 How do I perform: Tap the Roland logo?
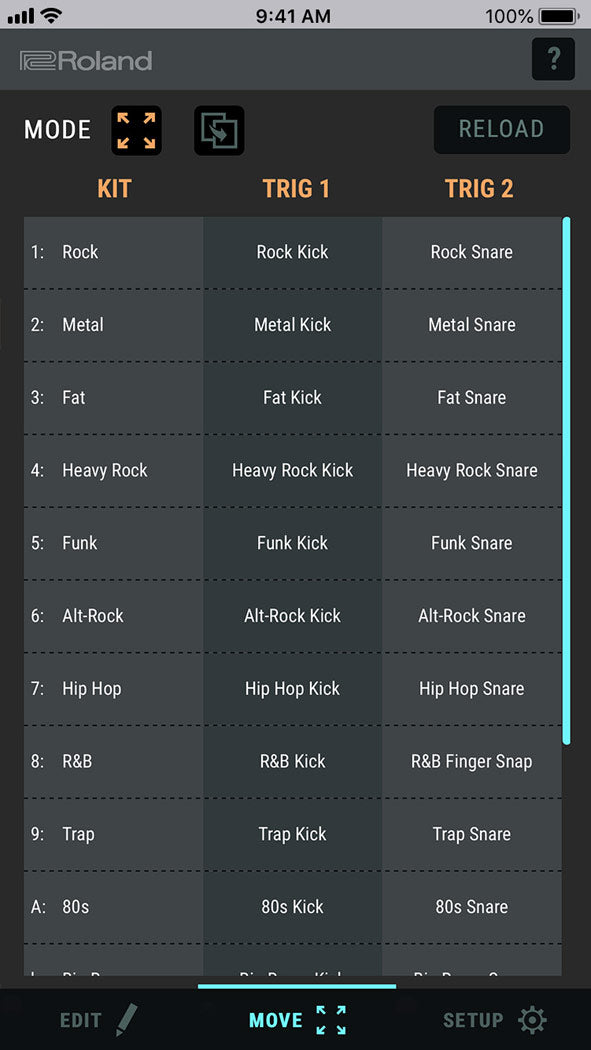(86, 61)
